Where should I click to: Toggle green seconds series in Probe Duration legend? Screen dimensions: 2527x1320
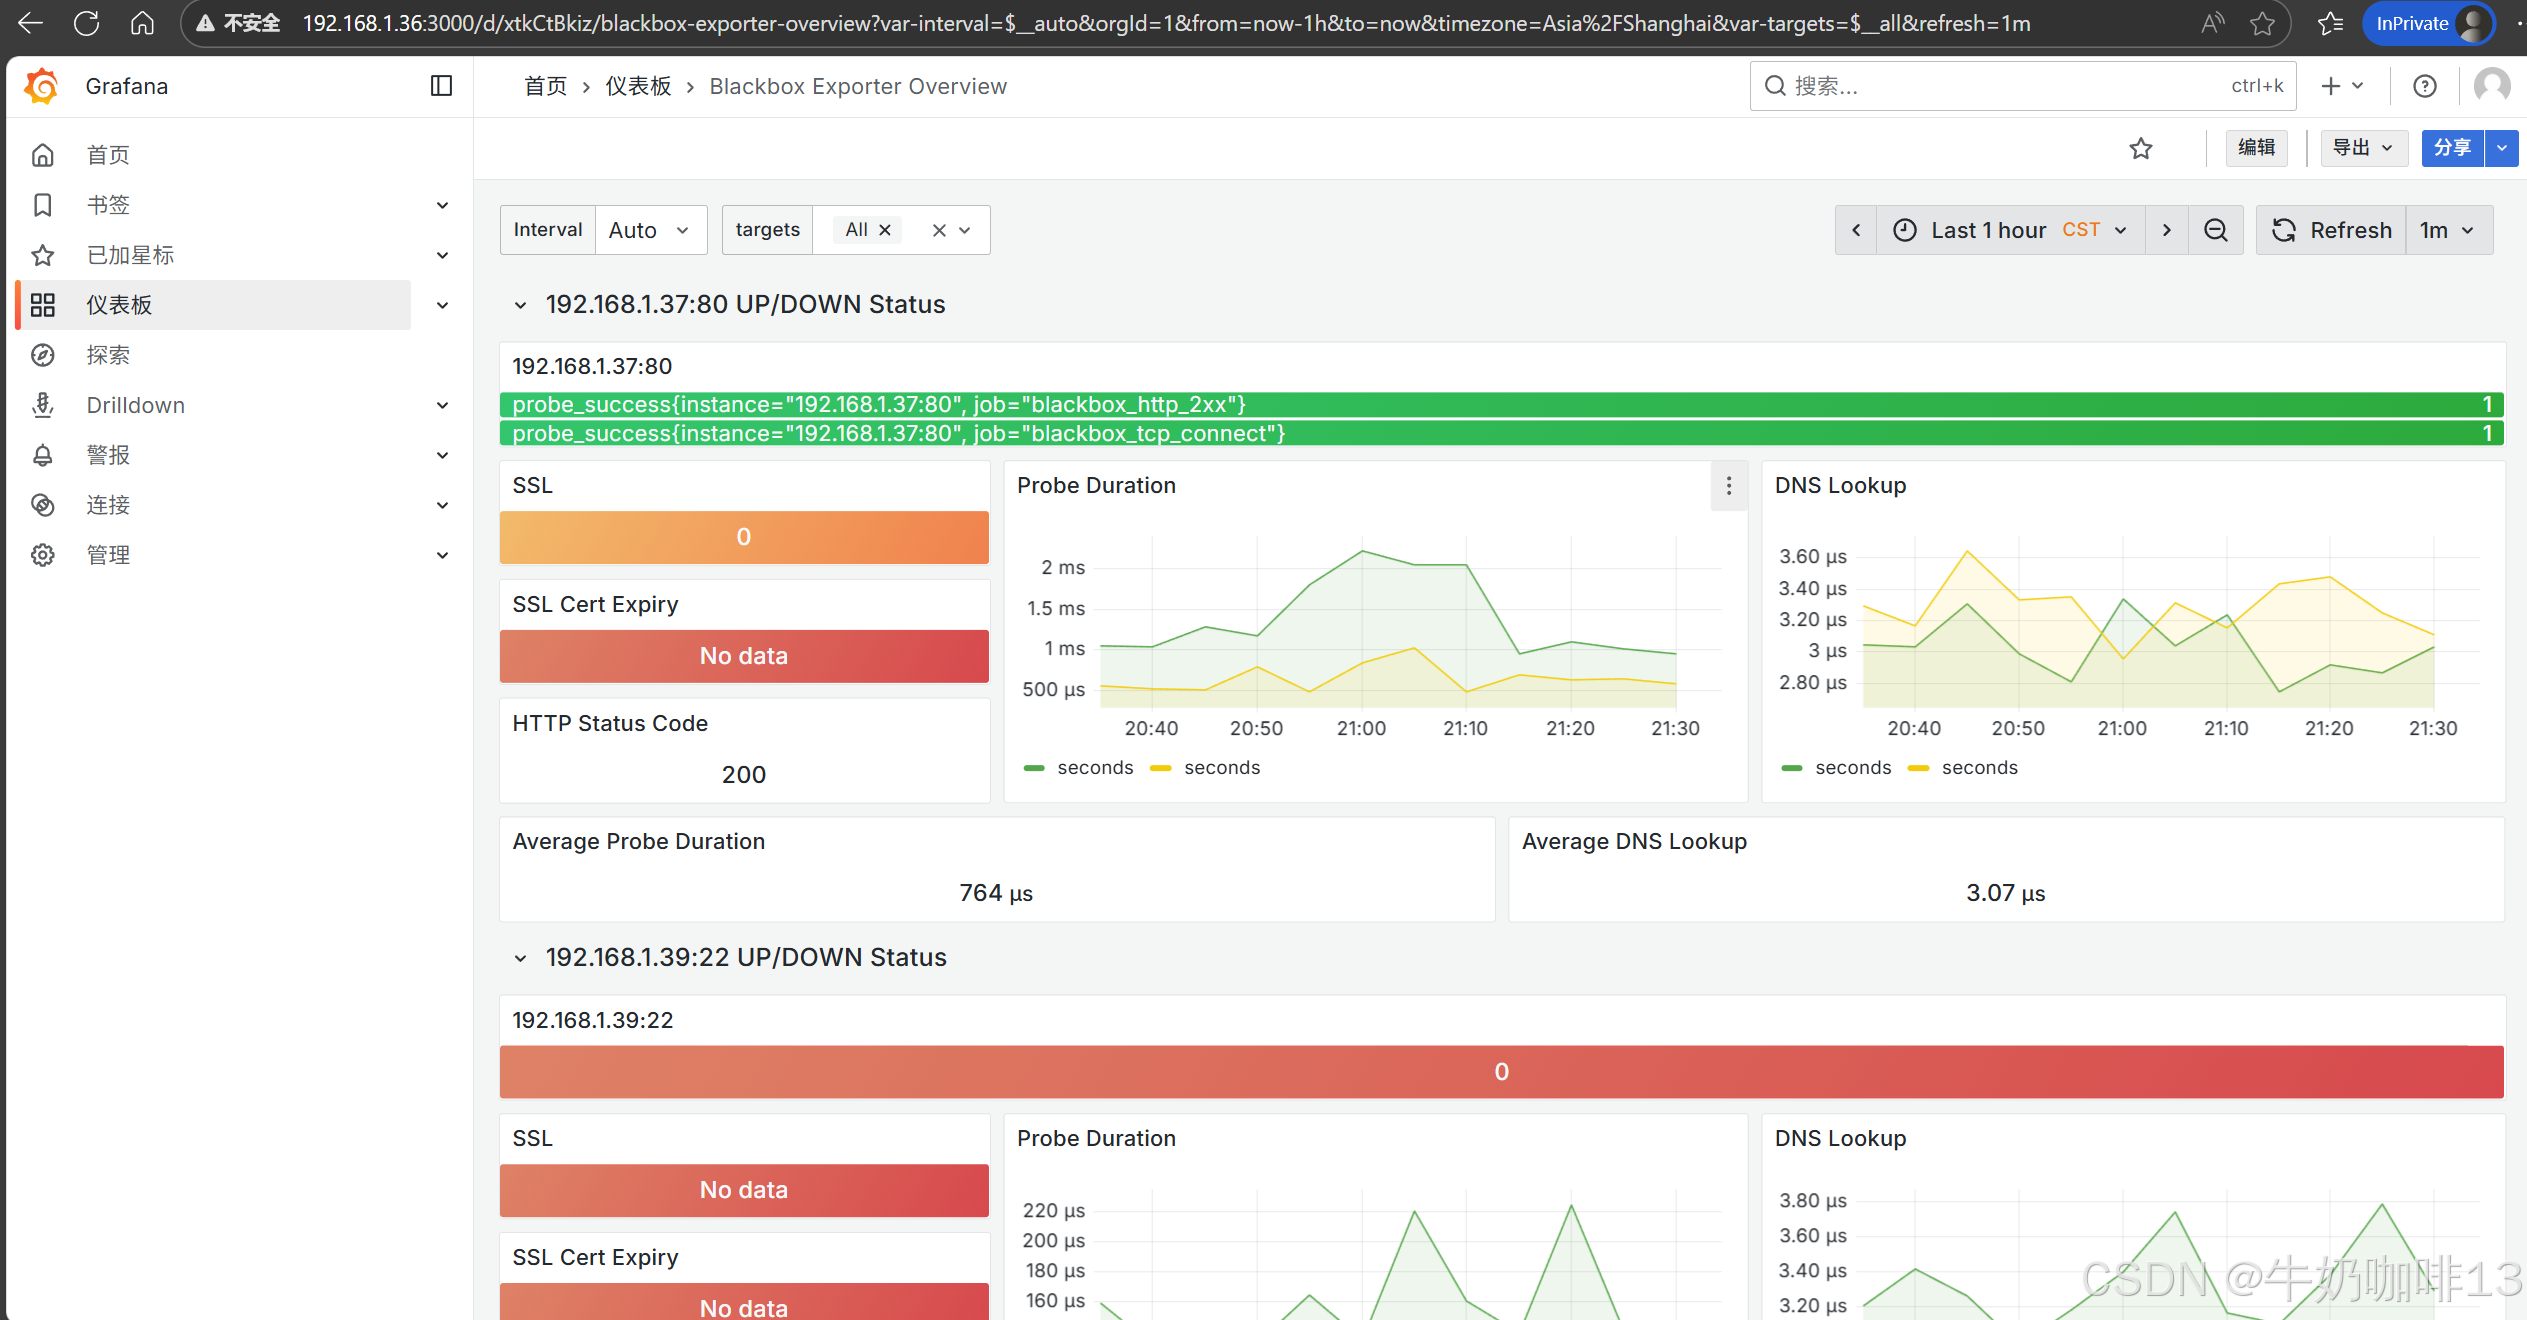pos(1094,768)
